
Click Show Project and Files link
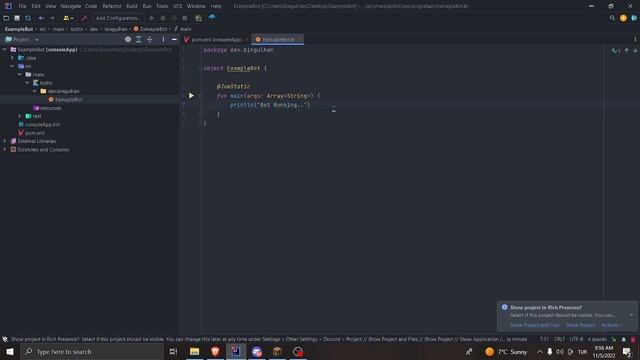coord(535,325)
